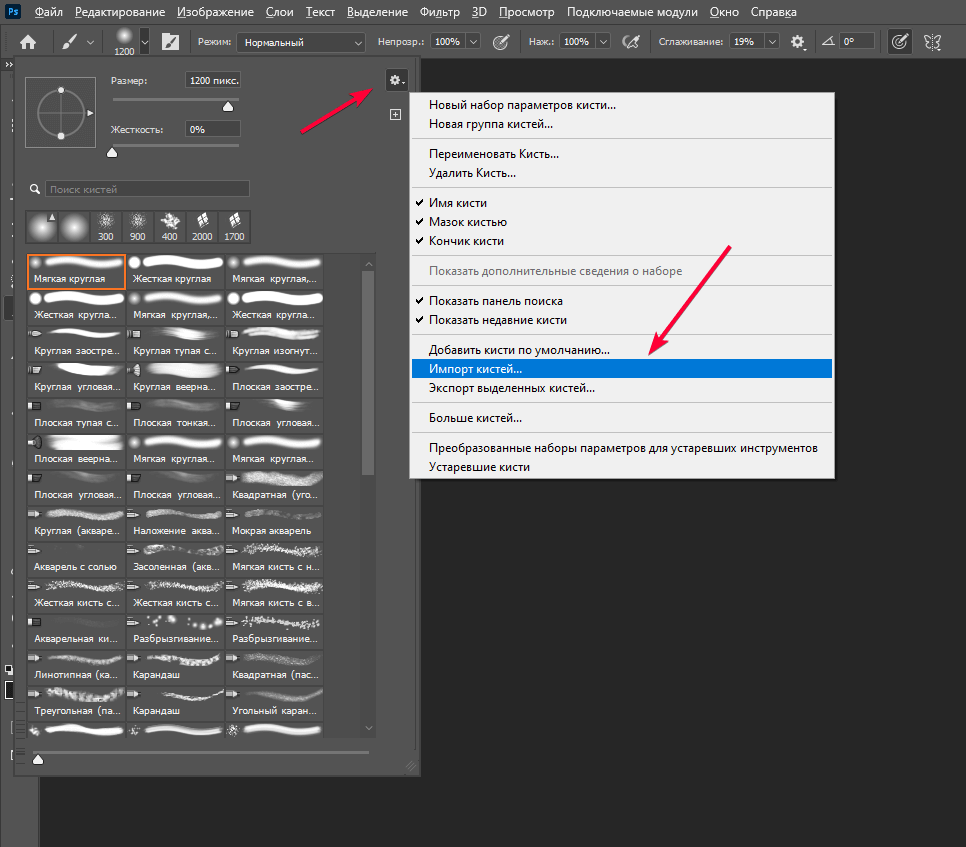Click Удалить Кисть...
This screenshot has height=847, width=966.
pos(622,173)
